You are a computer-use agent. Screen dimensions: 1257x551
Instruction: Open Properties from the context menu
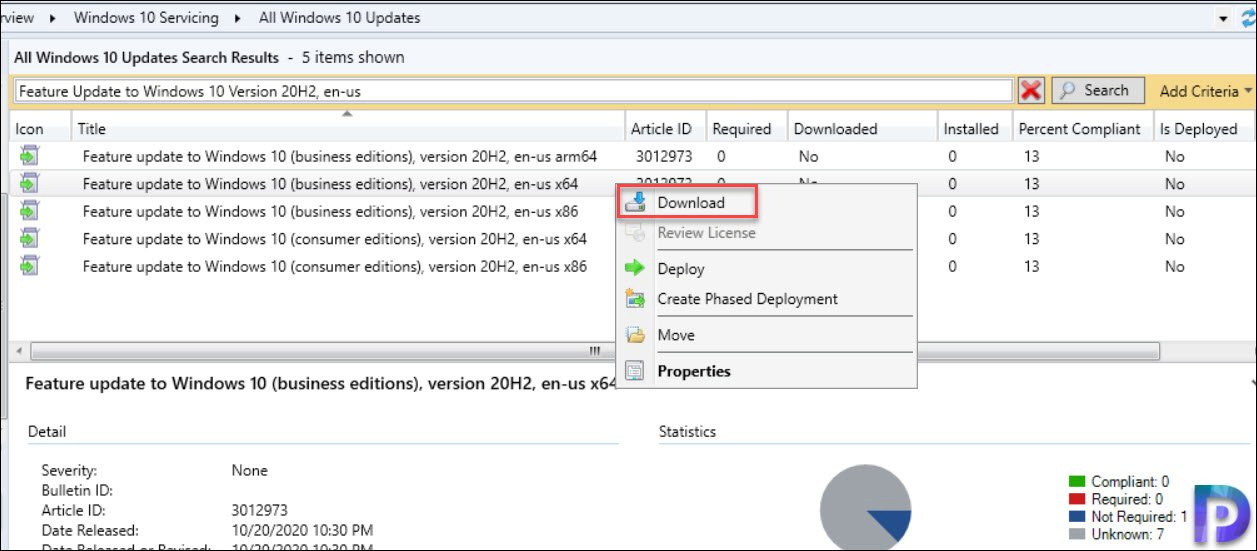click(x=694, y=371)
